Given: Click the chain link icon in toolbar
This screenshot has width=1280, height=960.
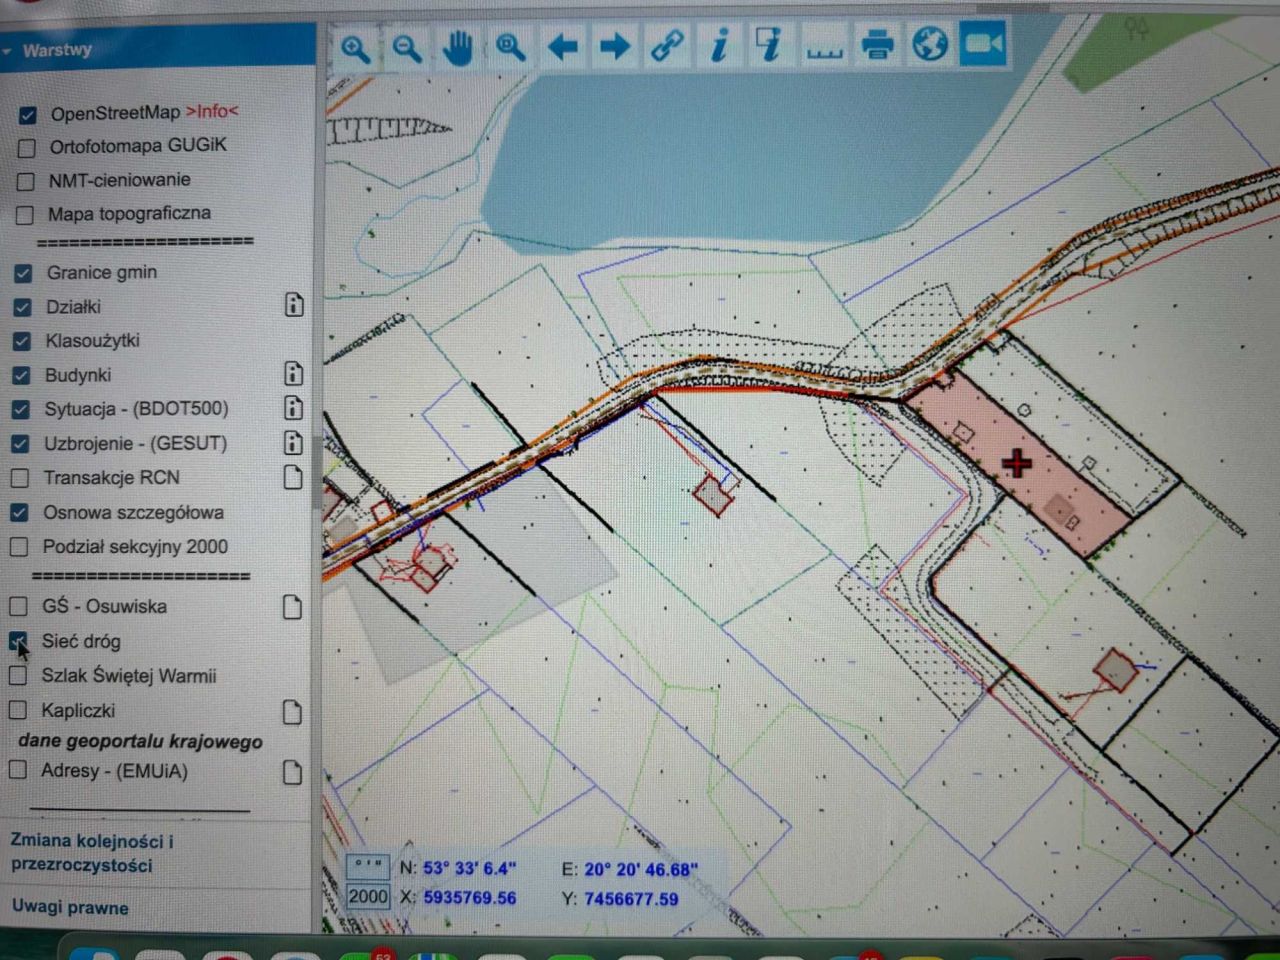Looking at the screenshot, I should (667, 46).
